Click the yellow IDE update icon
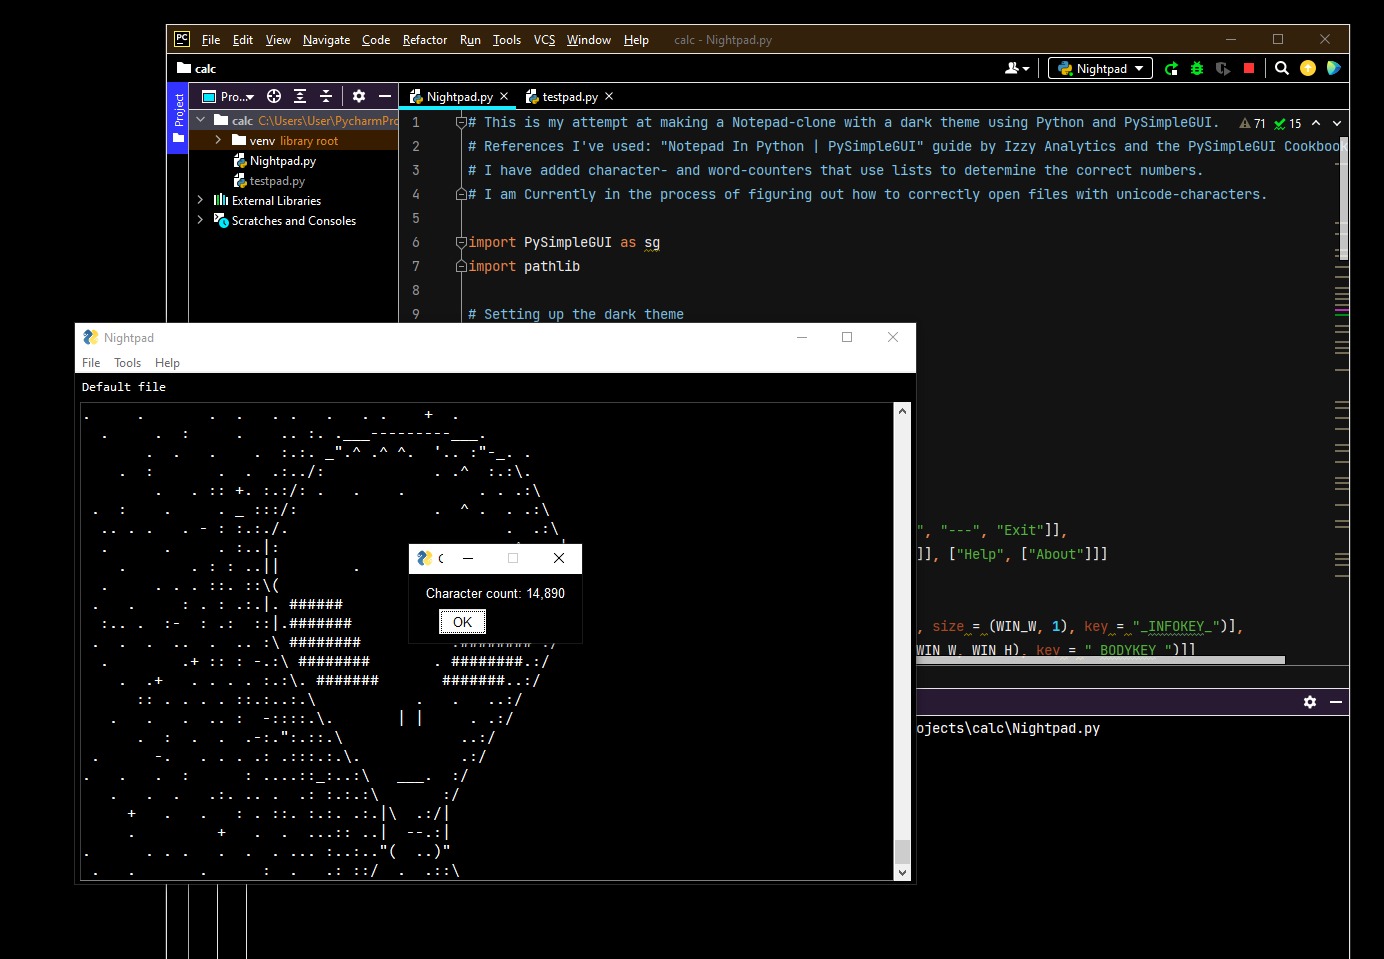The image size is (1384, 959). pos(1308,68)
